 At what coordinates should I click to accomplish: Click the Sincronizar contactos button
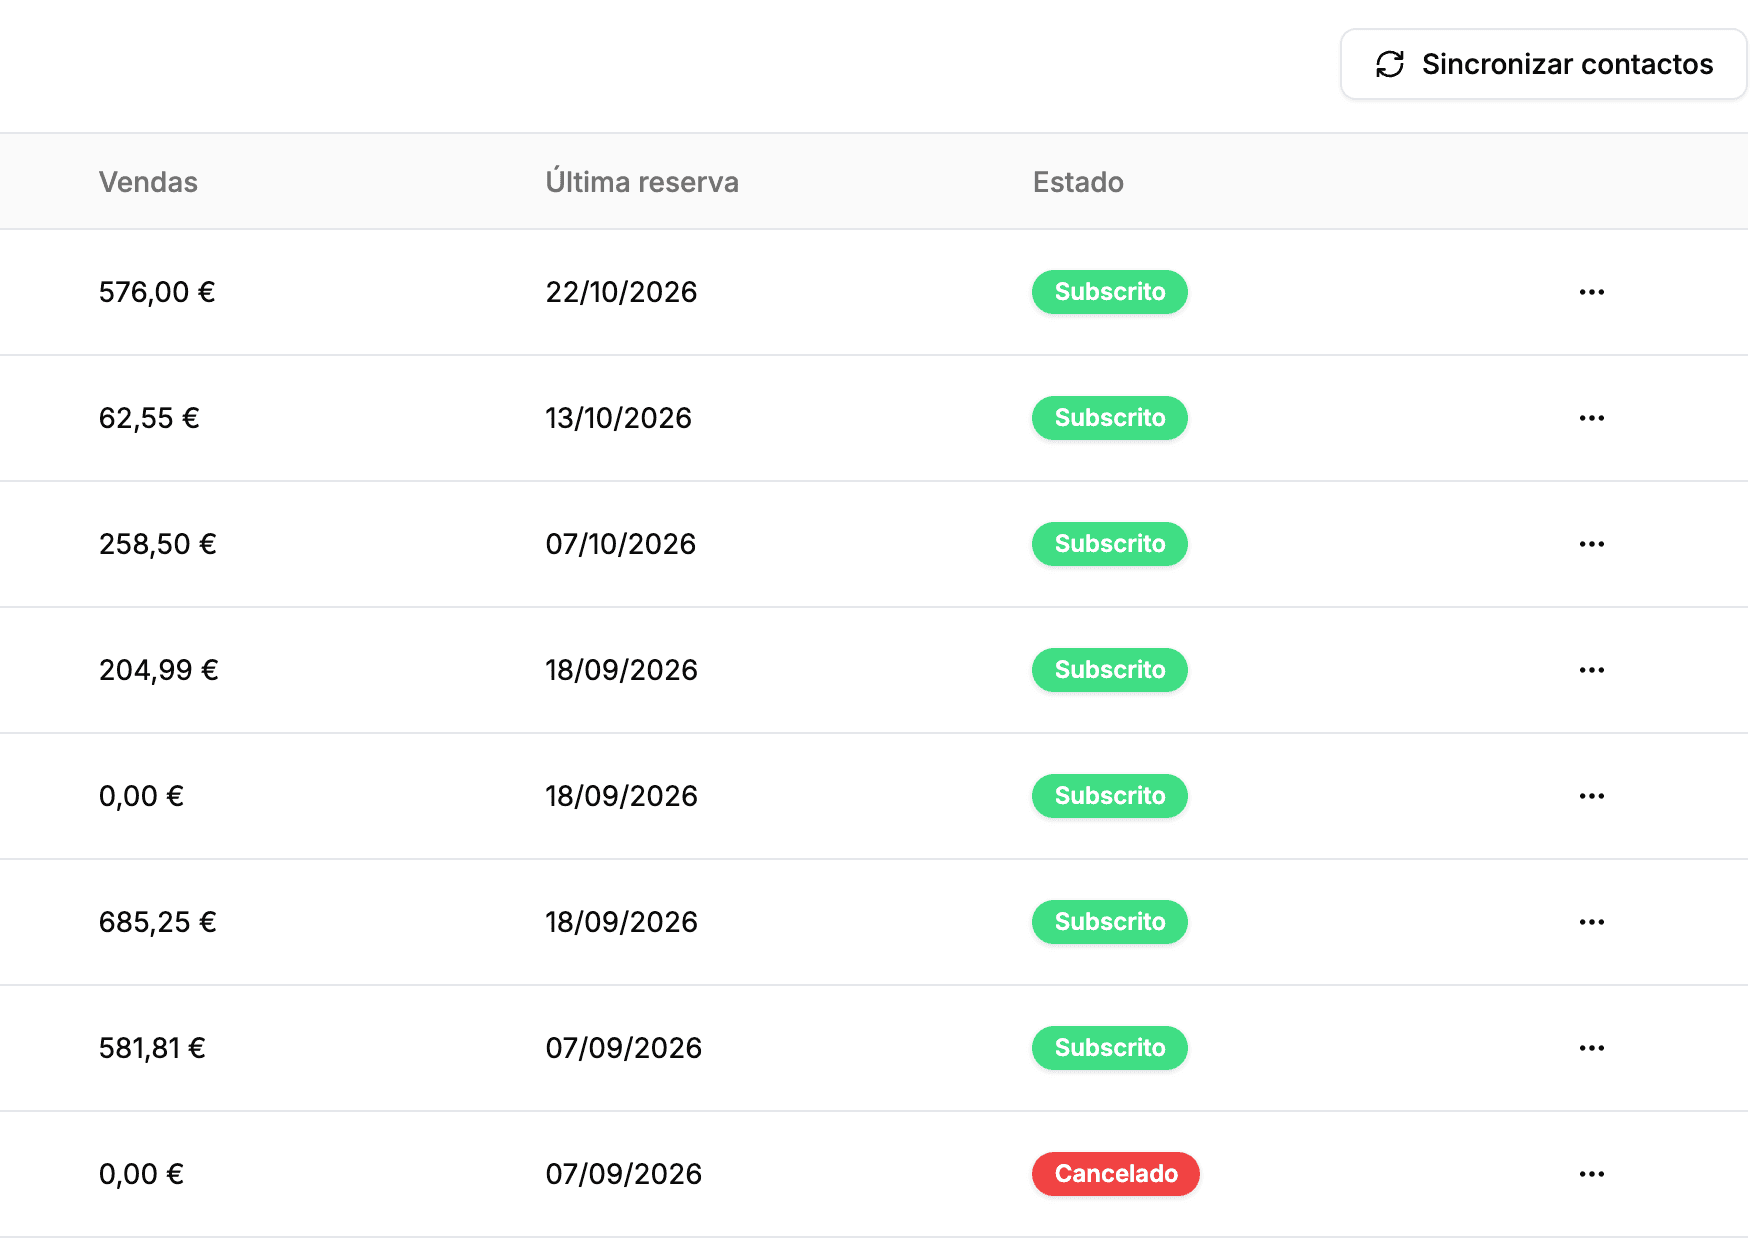1543,64
